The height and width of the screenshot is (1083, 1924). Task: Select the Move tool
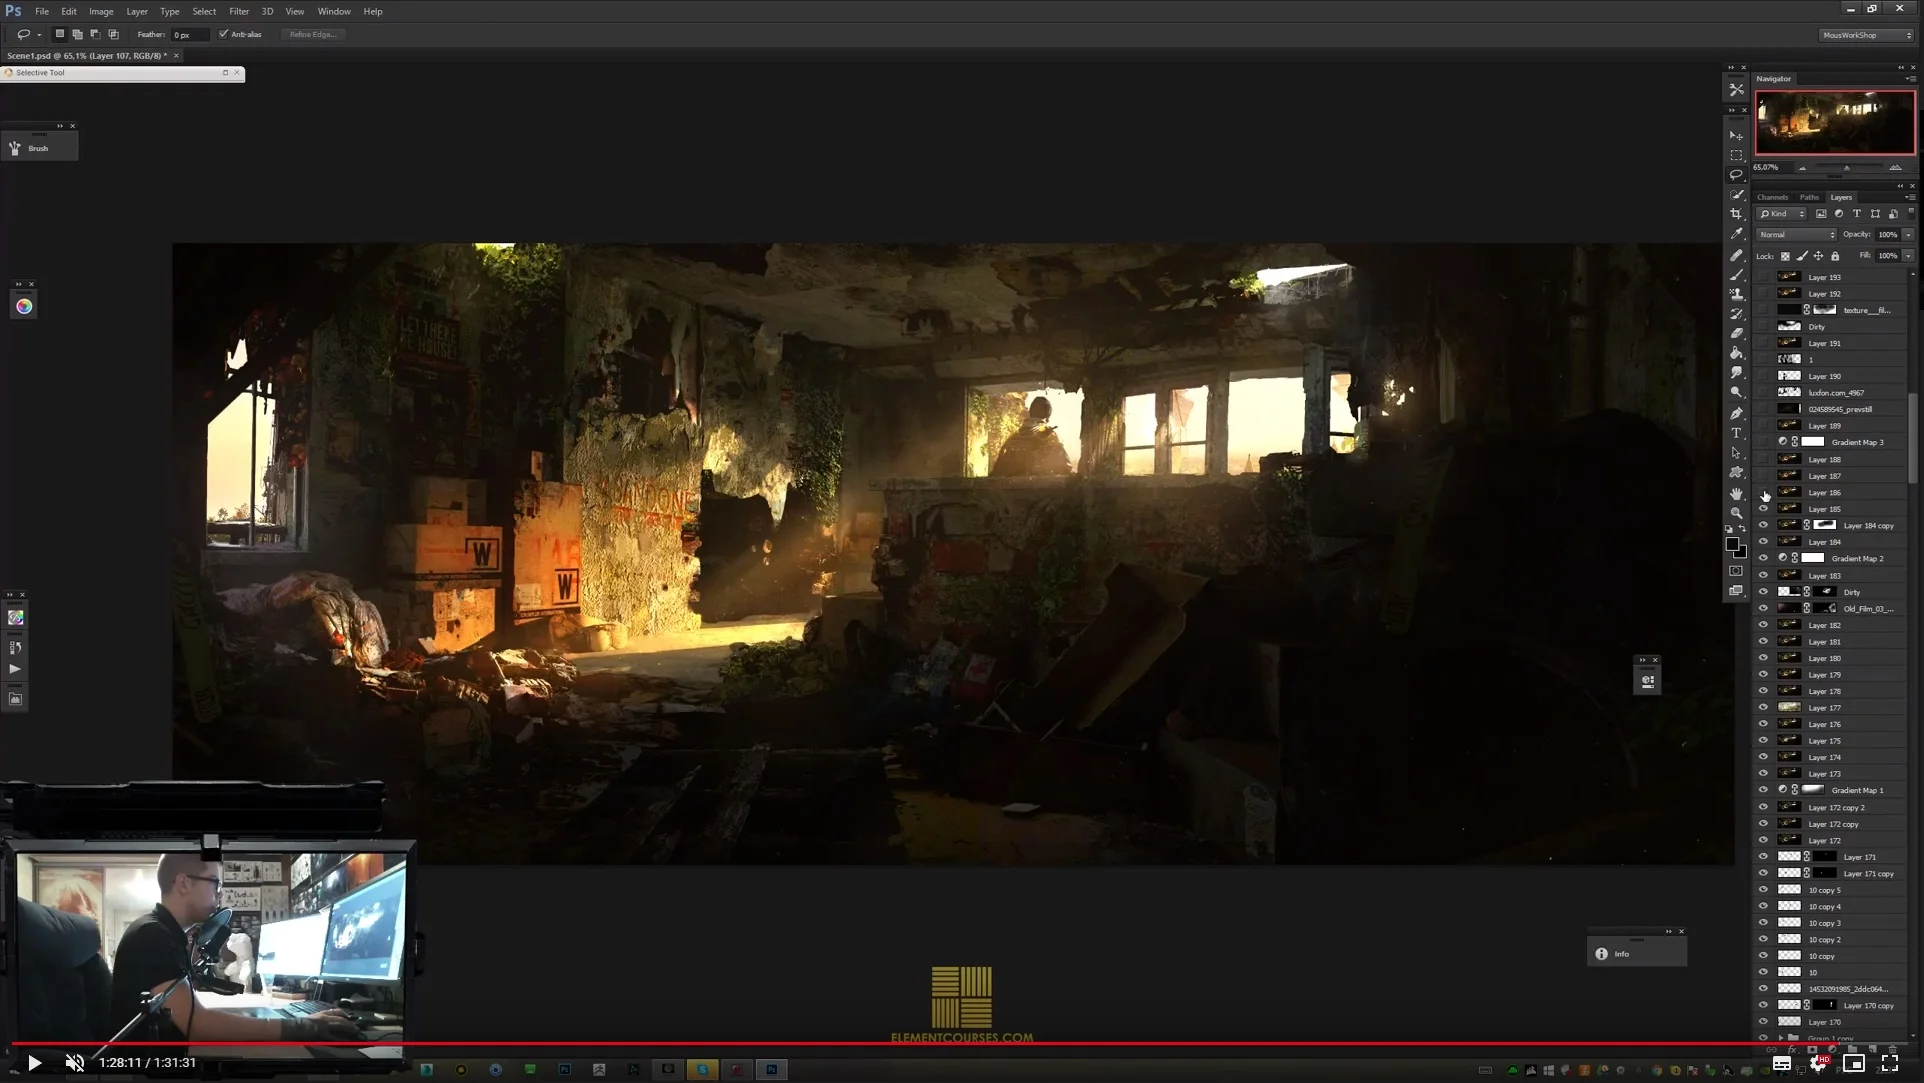click(x=1736, y=136)
